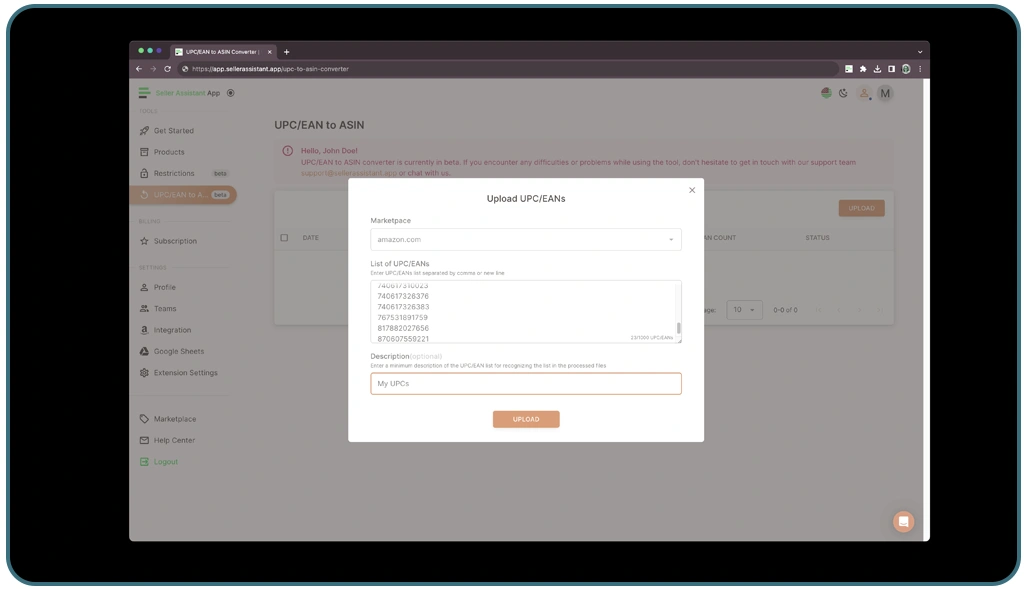Select the Get Started tool in sidebar
Image resolution: width=1026 pixels, height=589 pixels.
[172, 130]
